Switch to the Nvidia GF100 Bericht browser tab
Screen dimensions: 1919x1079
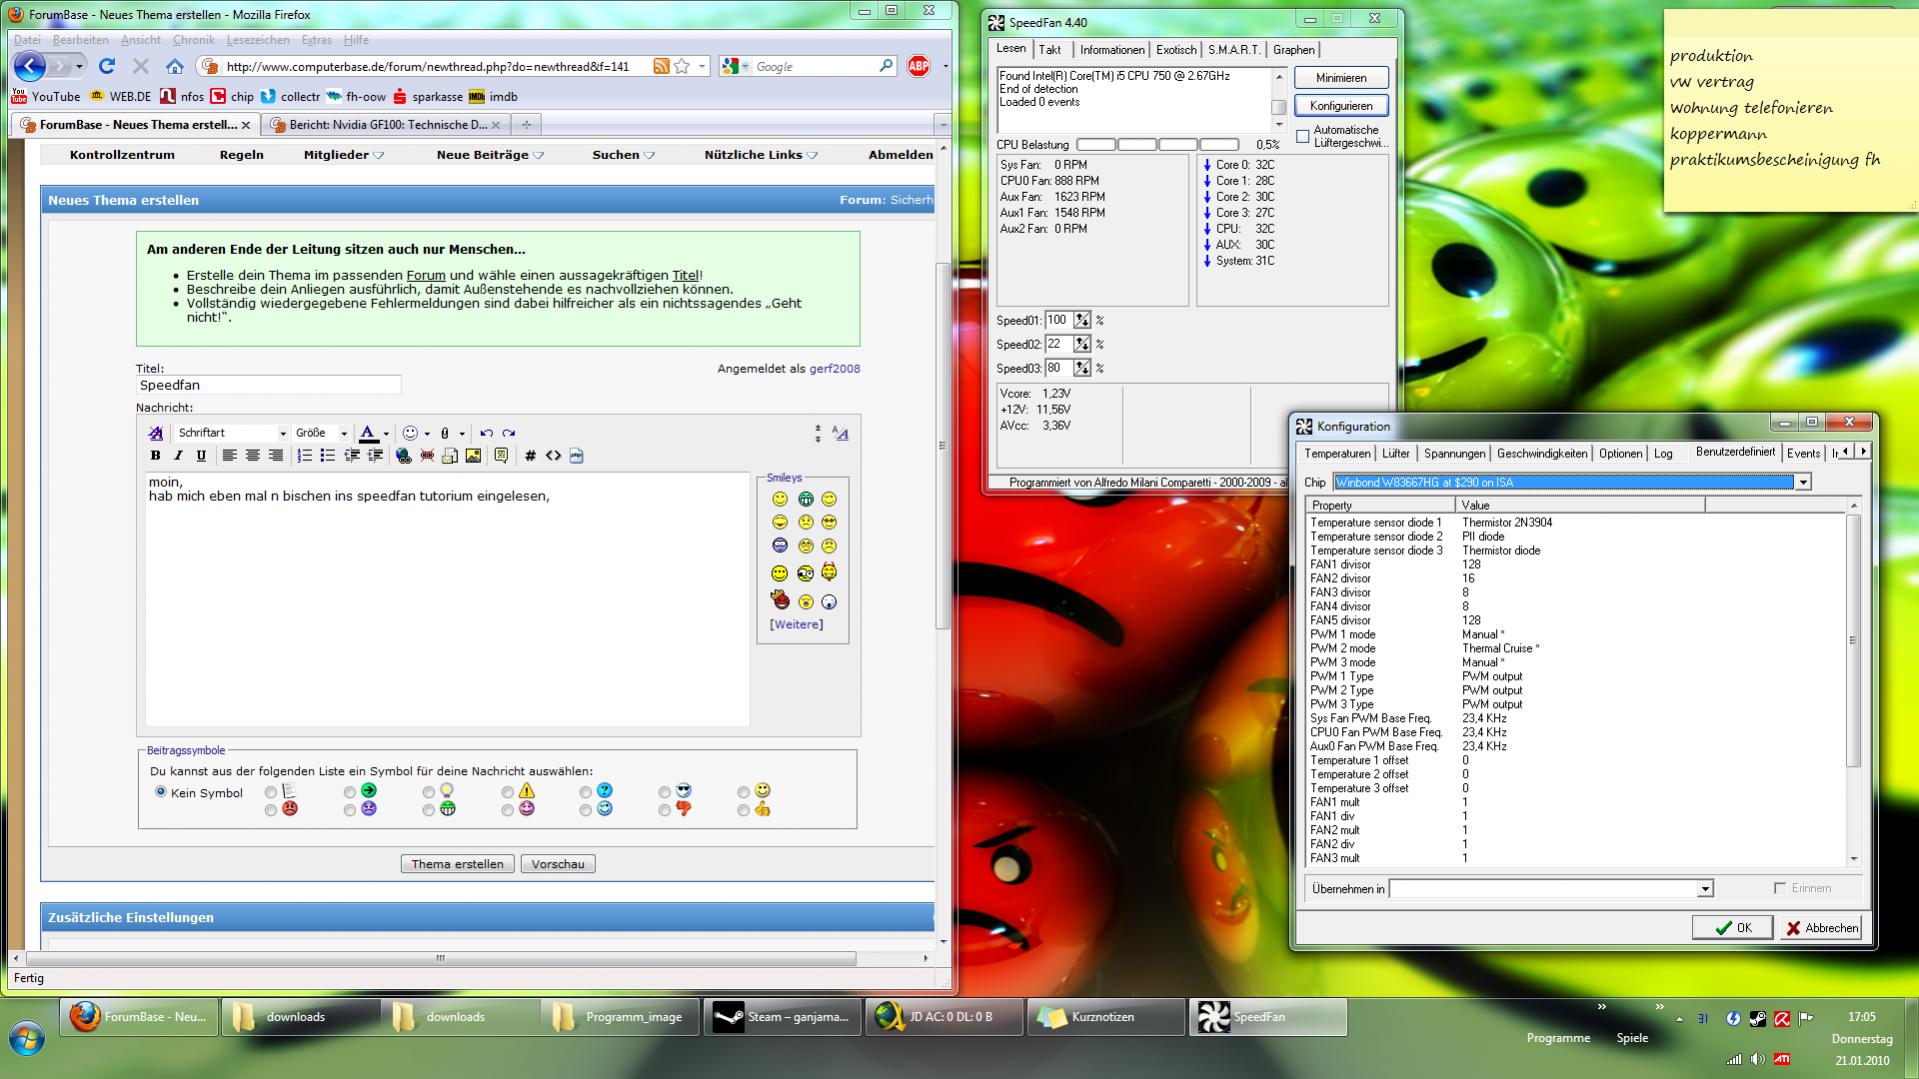tap(385, 125)
